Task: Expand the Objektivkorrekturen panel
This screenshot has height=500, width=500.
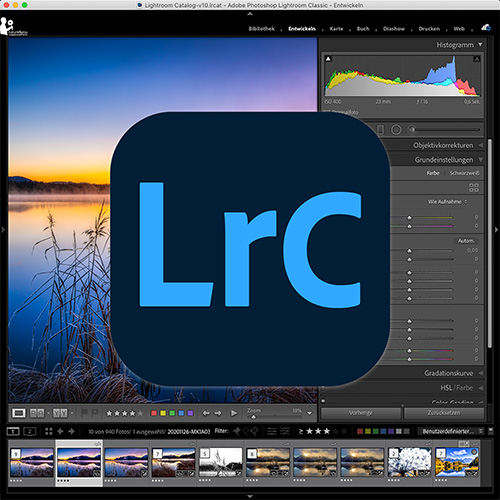Action: 481,145
